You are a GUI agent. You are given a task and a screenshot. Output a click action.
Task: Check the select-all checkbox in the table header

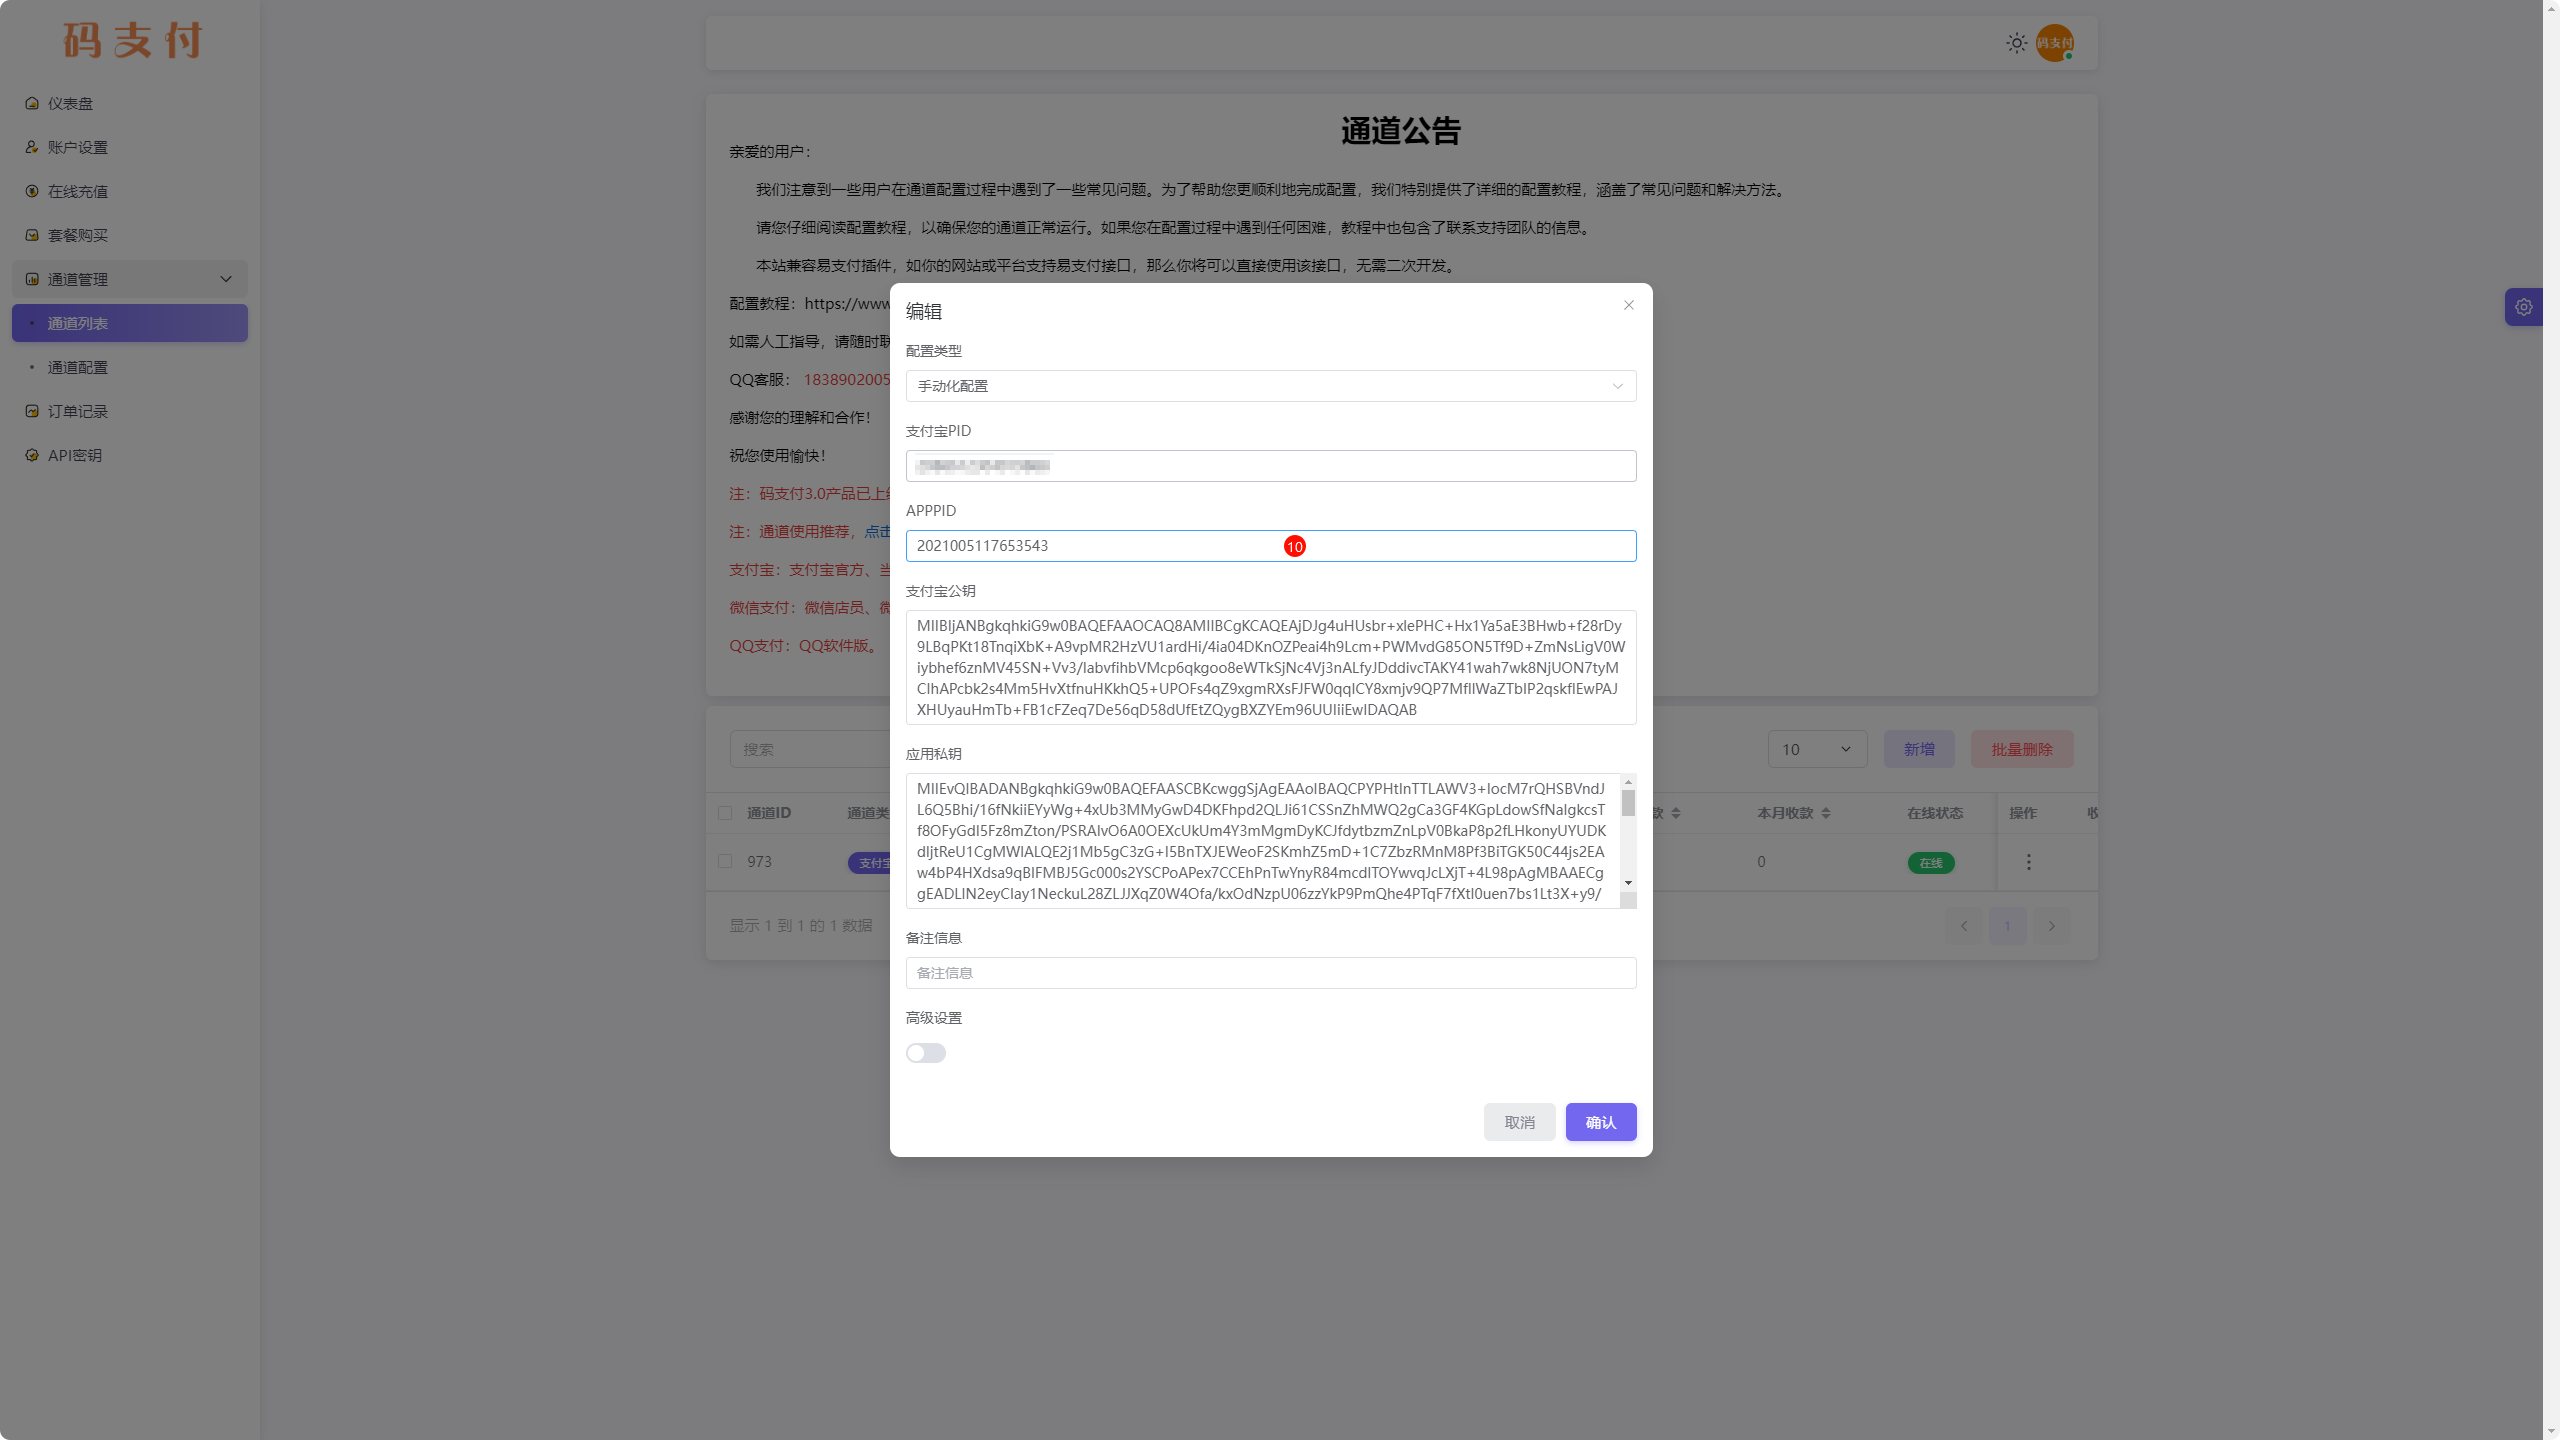click(725, 813)
